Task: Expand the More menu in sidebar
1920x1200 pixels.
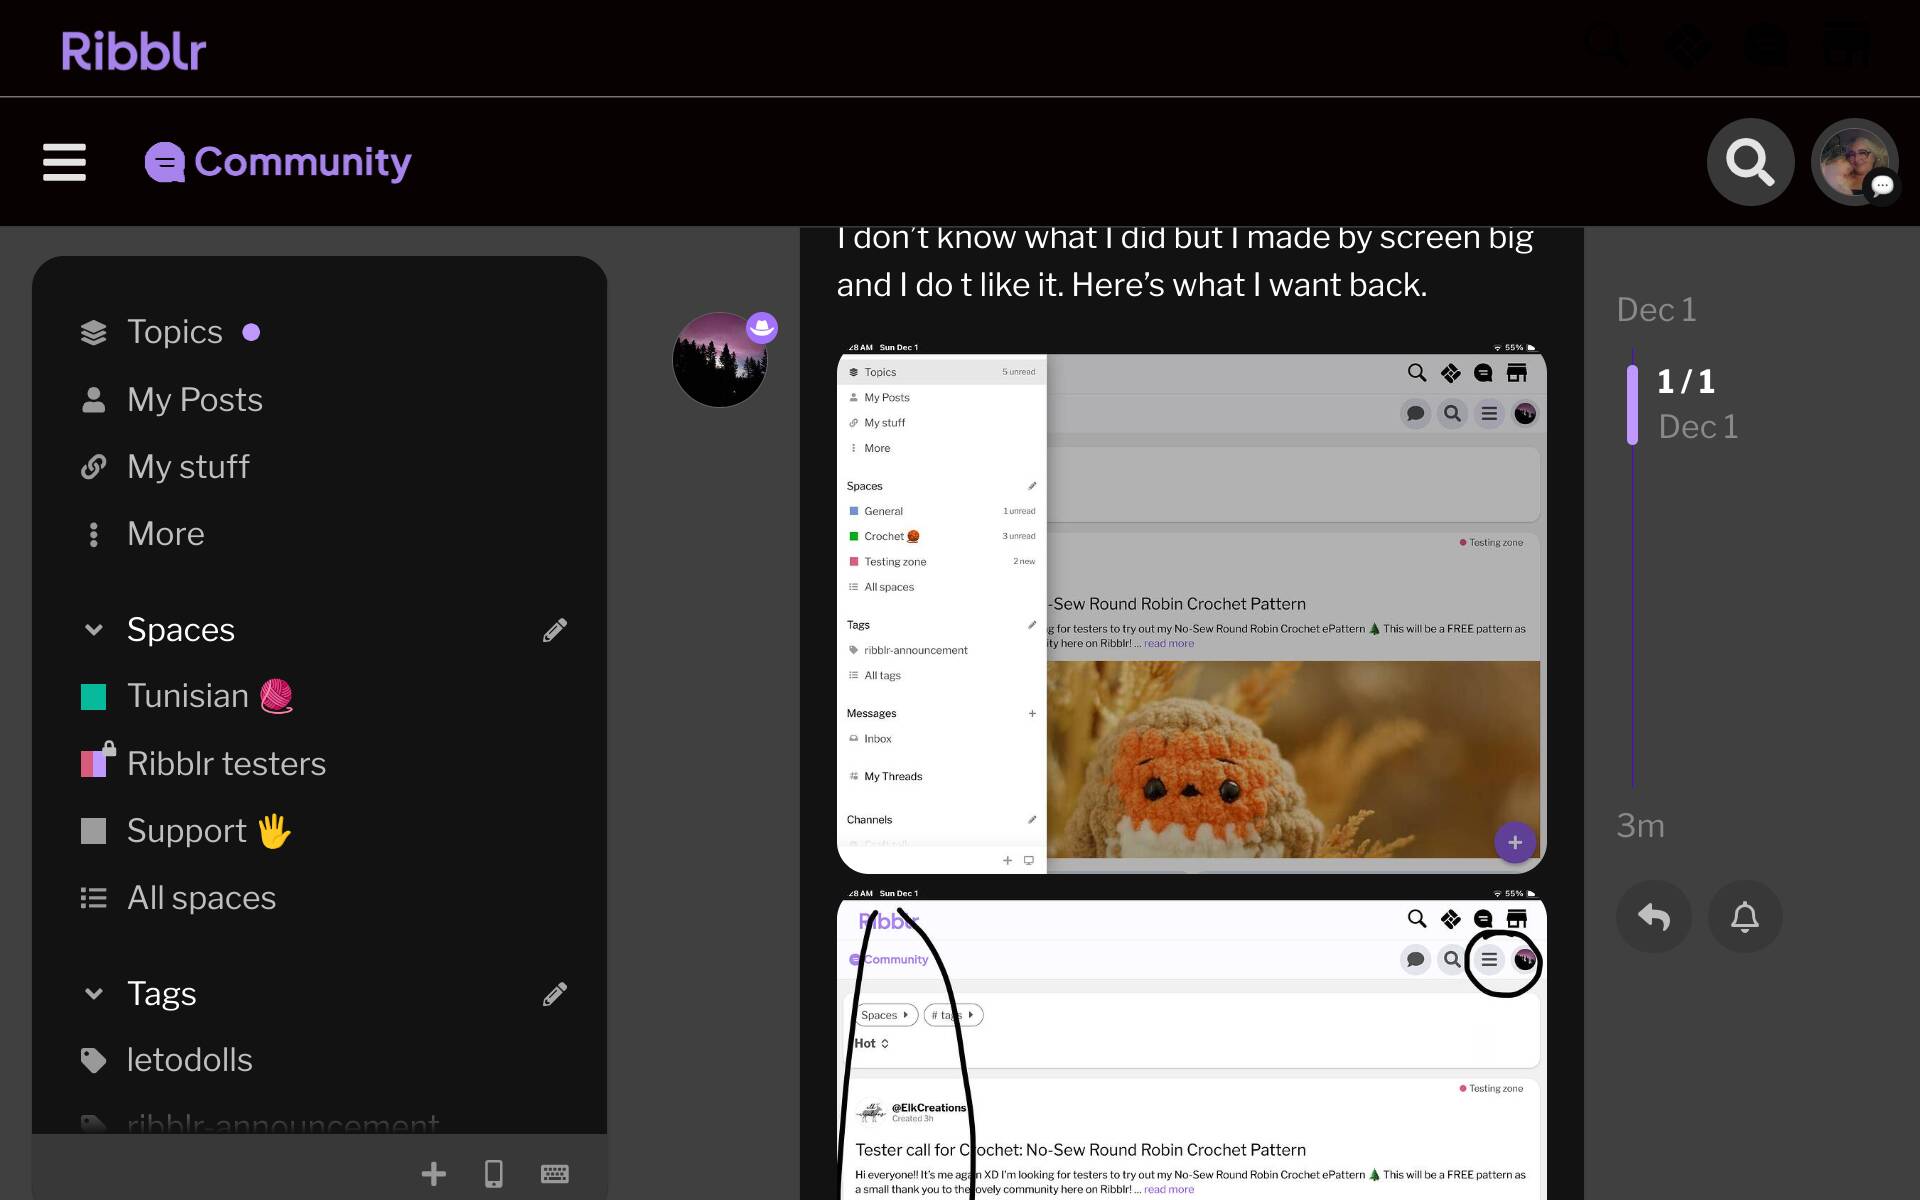Action: pyautogui.click(x=165, y=534)
